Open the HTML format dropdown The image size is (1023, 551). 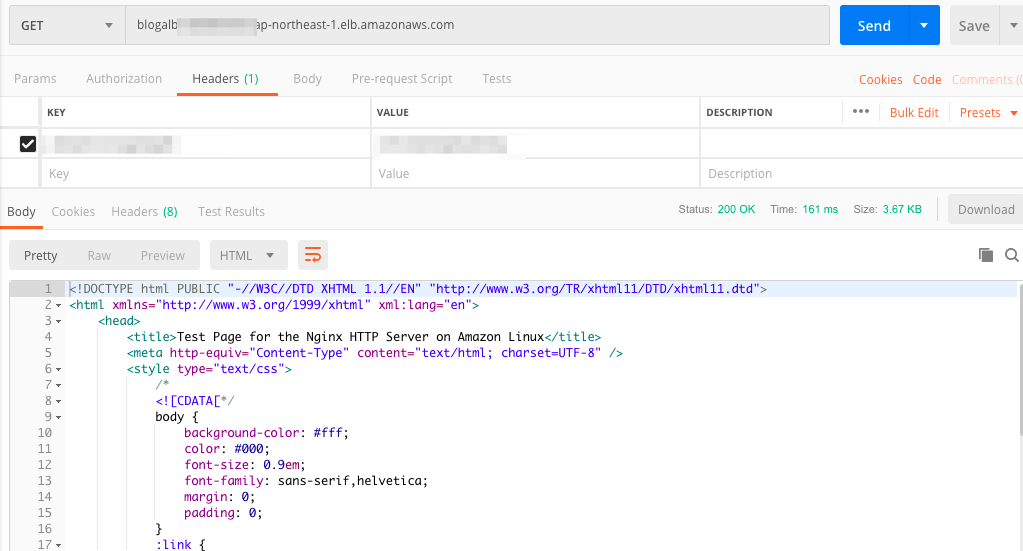pos(248,256)
